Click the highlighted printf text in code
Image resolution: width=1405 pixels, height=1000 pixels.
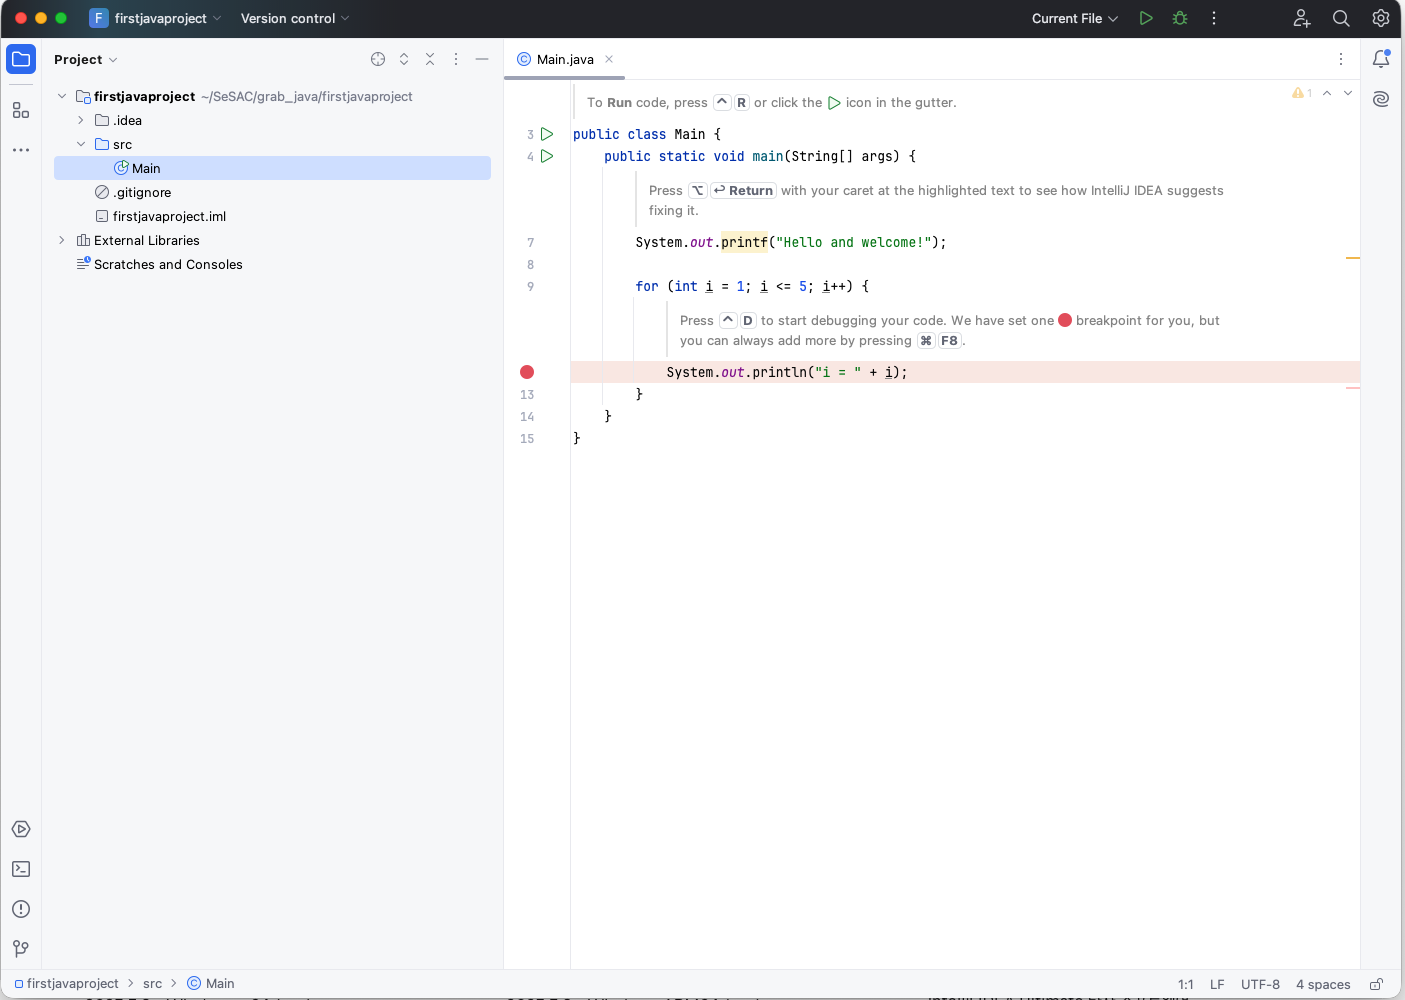pos(744,242)
